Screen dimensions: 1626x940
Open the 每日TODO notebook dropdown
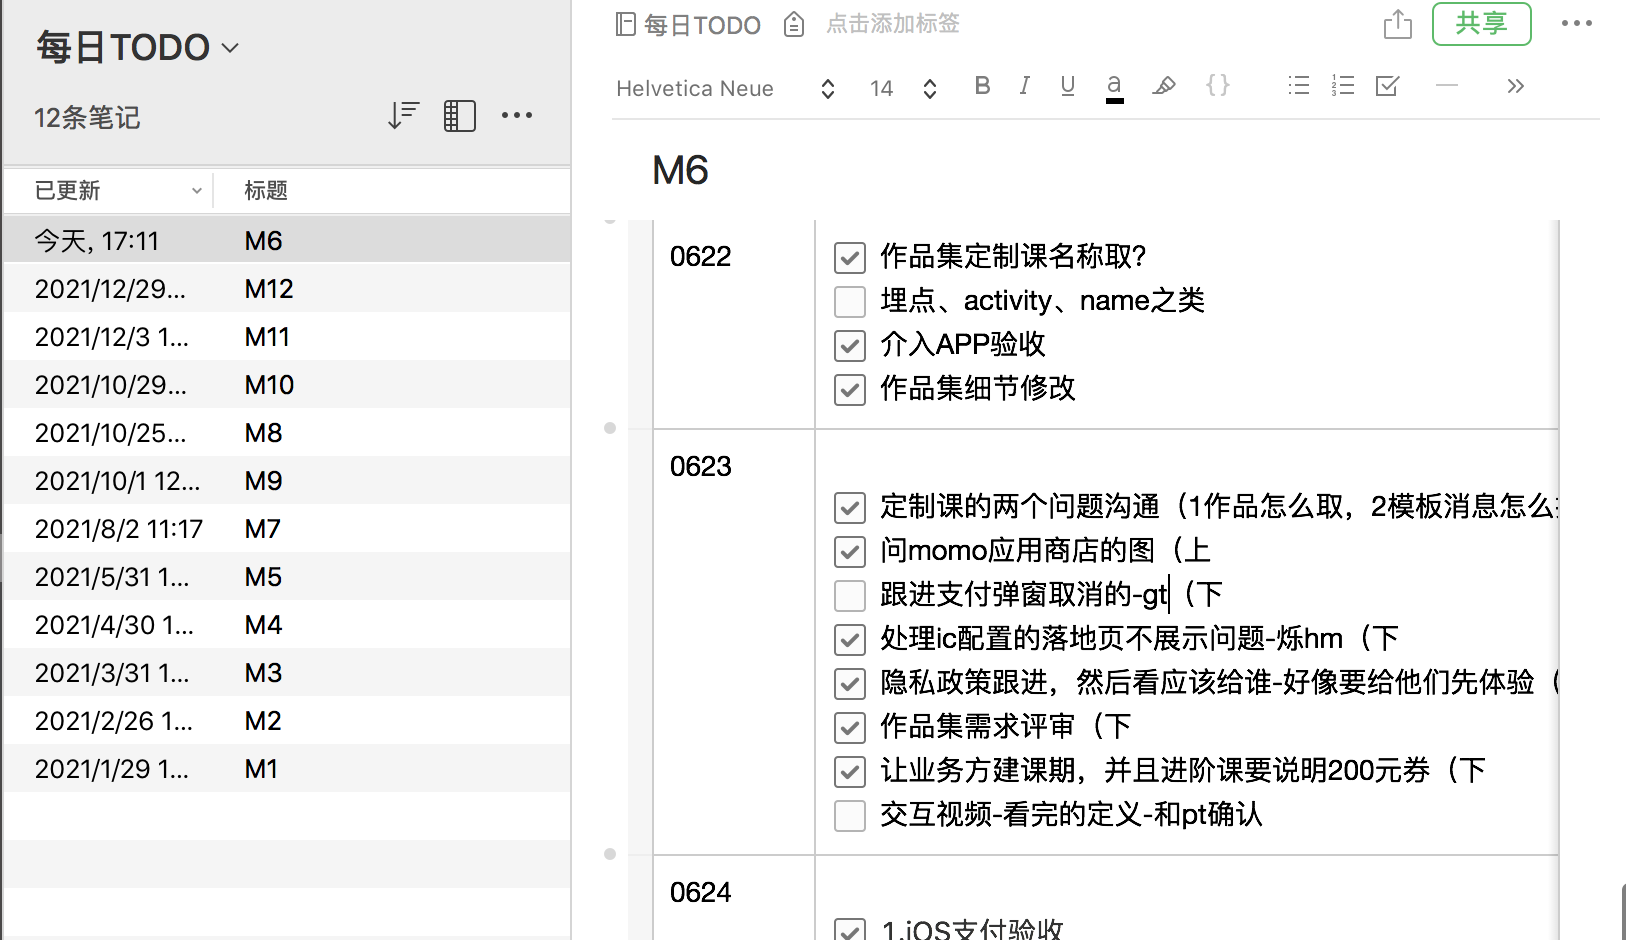(x=138, y=47)
